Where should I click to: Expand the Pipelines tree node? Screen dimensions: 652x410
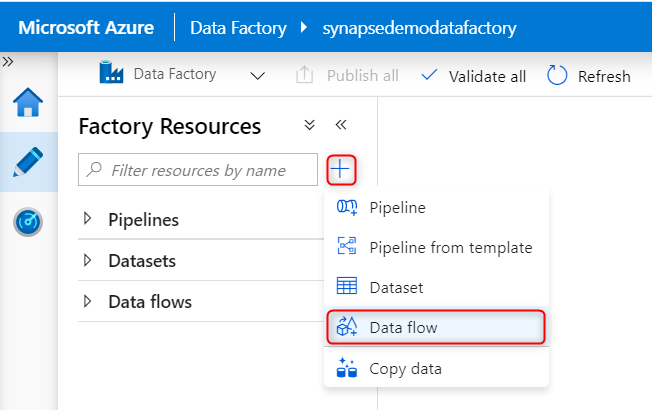click(x=87, y=218)
